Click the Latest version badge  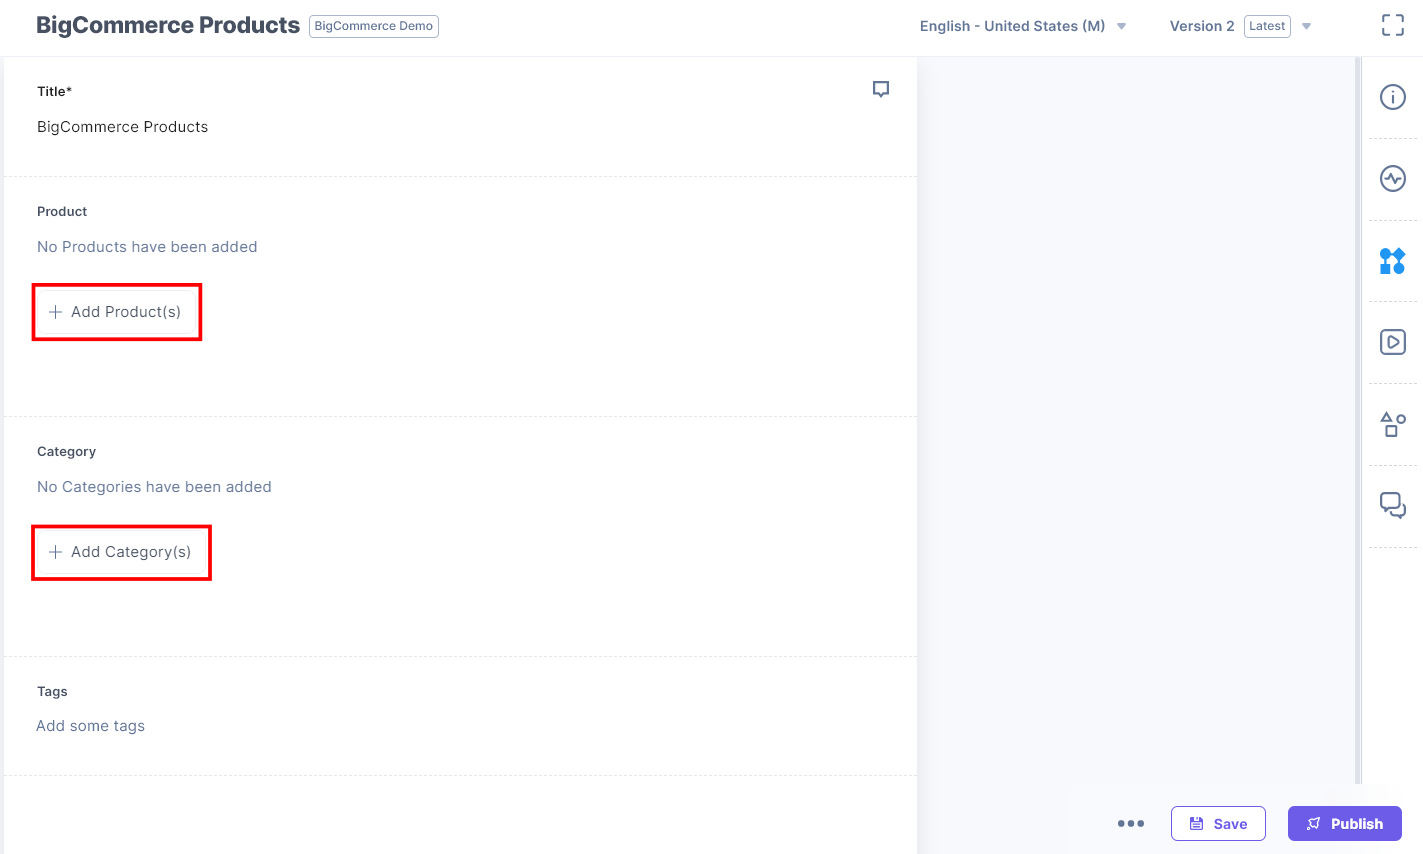tap(1267, 26)
